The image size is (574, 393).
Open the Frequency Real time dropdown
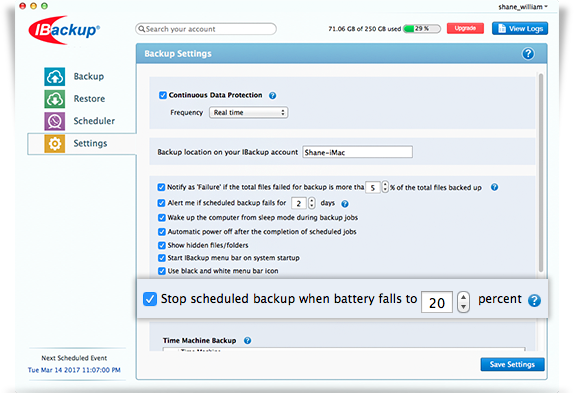pos(249,112)
